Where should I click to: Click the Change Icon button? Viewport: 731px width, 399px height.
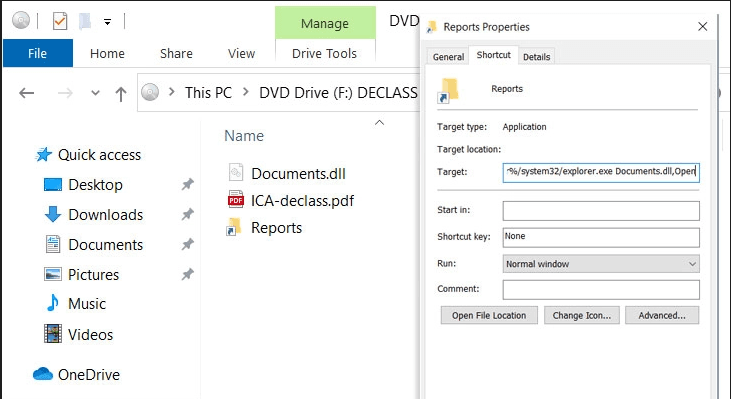pos(581,316)
